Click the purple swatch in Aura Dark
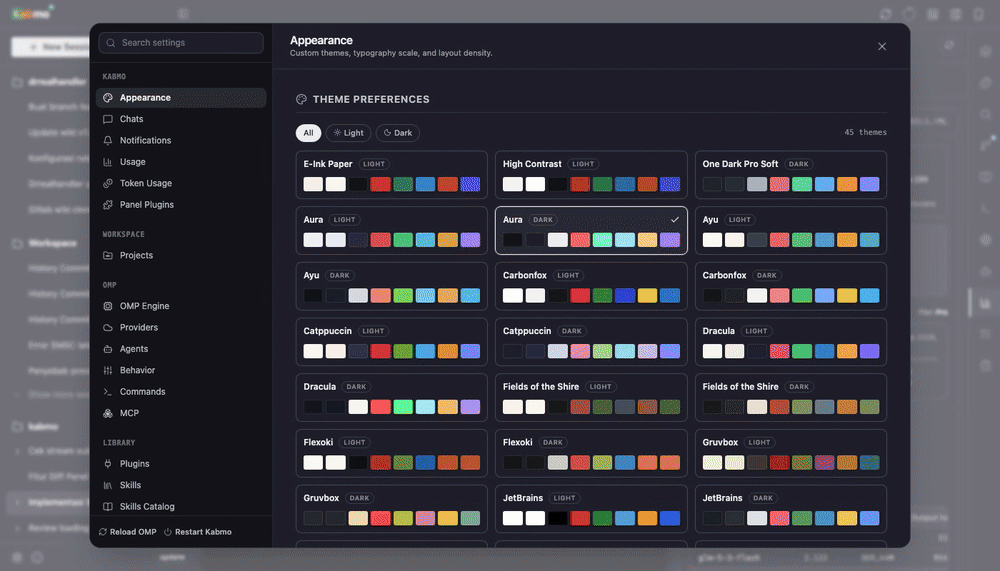1000x571 pixels. [670, 240]
